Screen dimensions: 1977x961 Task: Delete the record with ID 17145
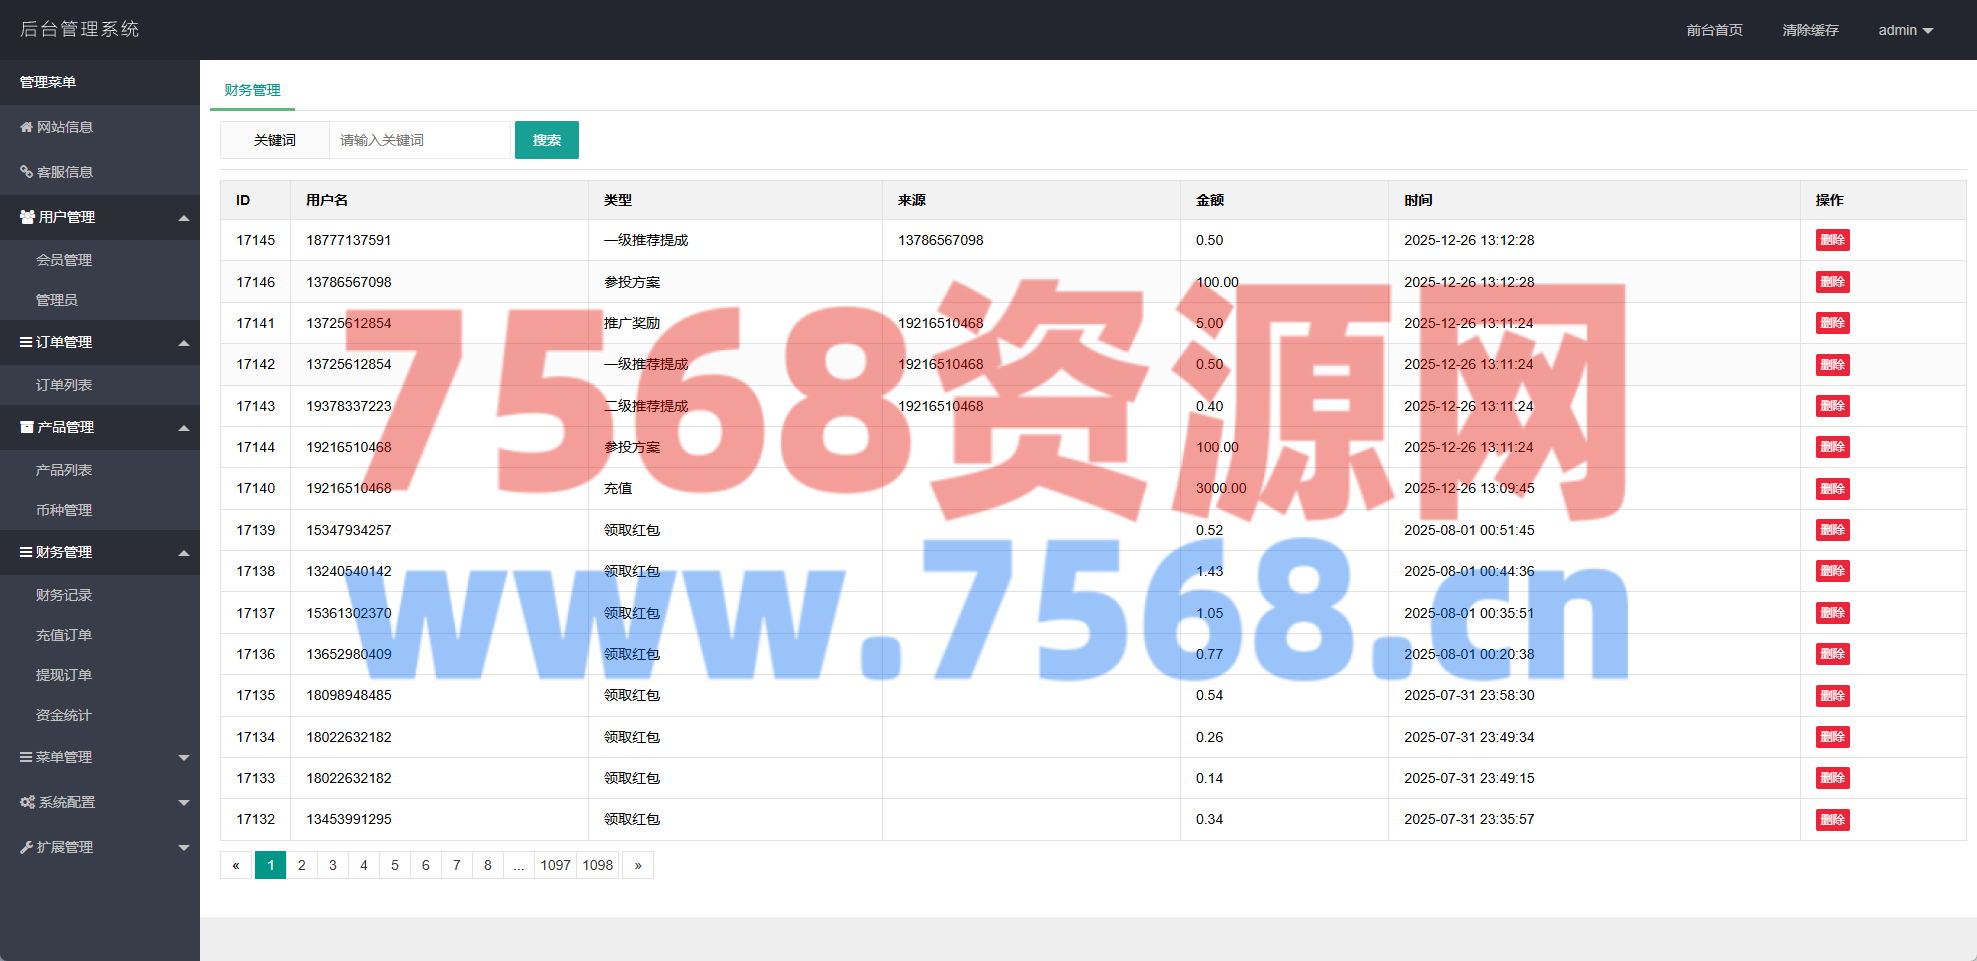click(1832, 240)
